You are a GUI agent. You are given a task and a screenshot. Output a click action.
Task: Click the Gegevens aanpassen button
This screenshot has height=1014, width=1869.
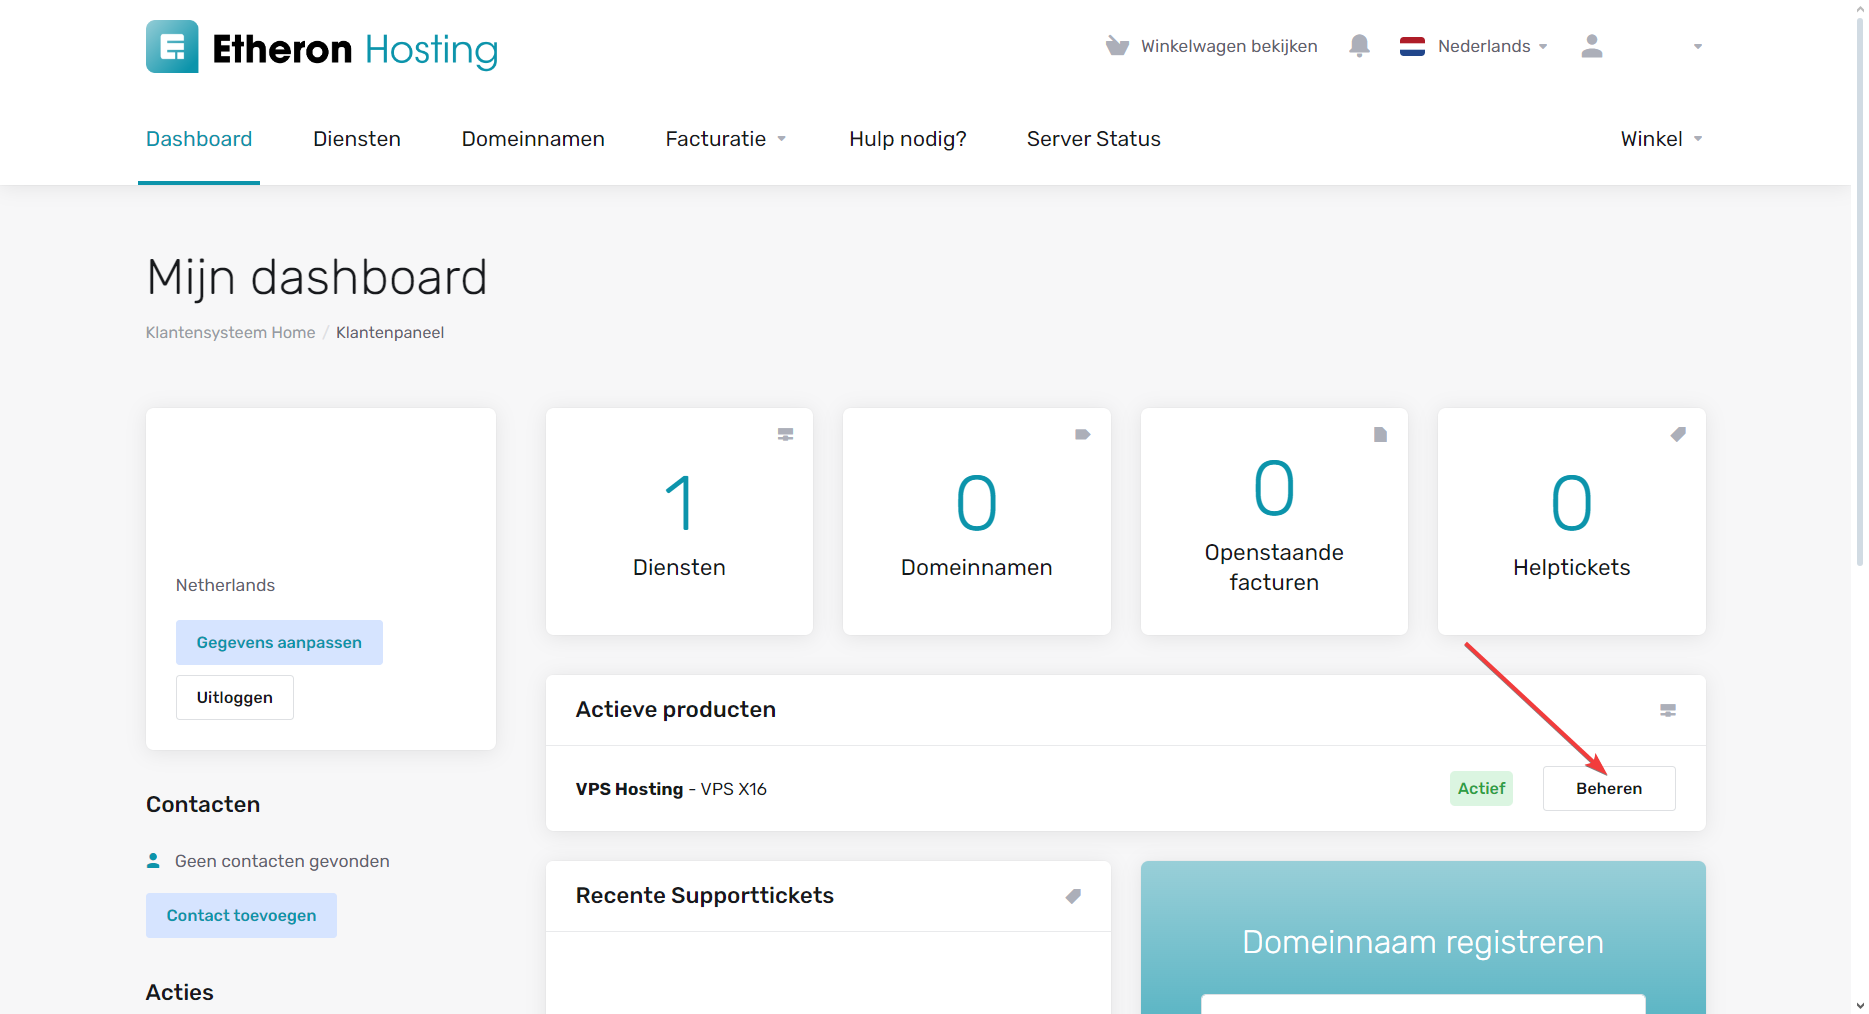[x=279, y=642]
